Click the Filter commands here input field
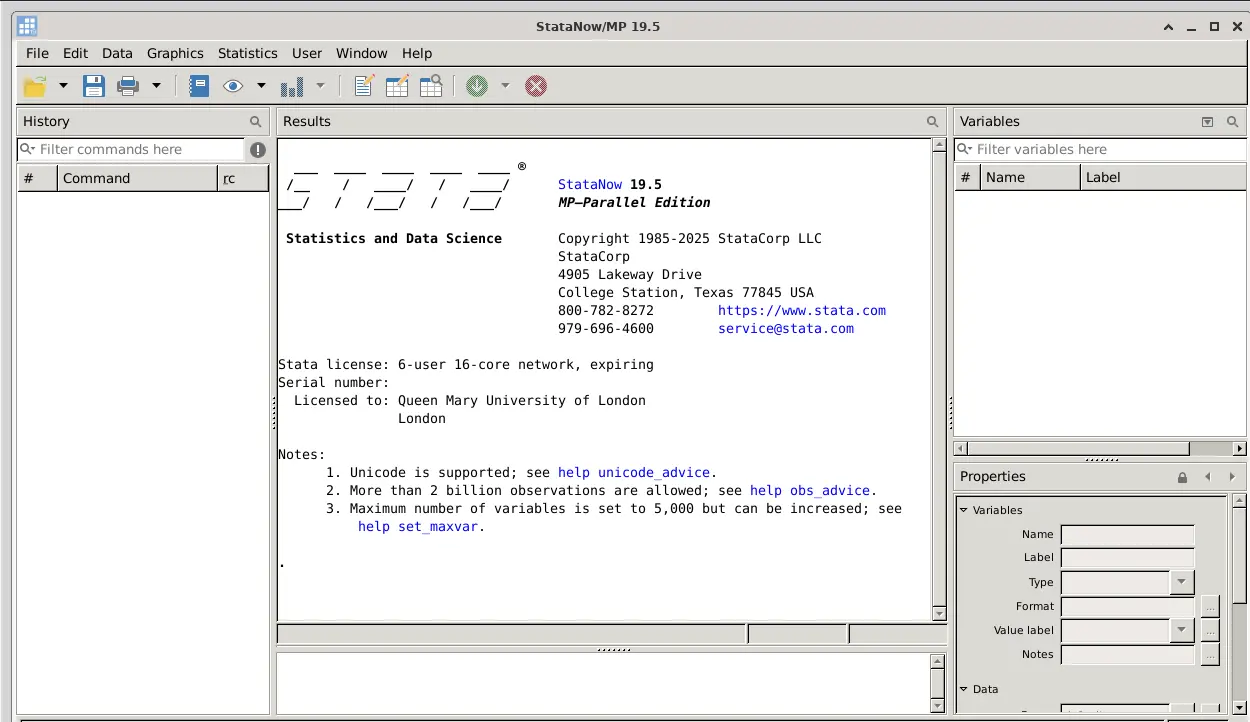 point(120,148)
